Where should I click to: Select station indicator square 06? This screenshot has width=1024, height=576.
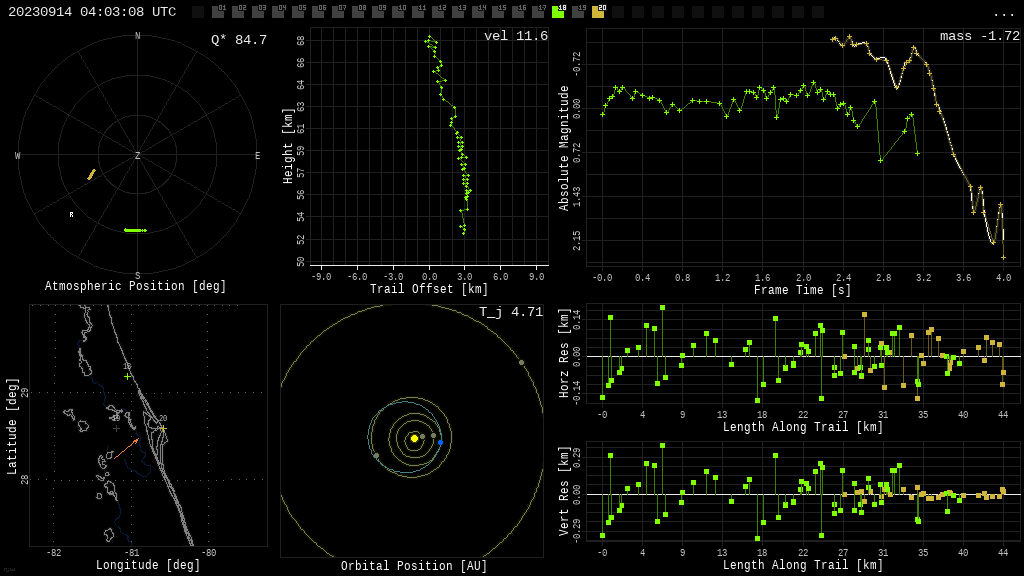coord(318,12)
